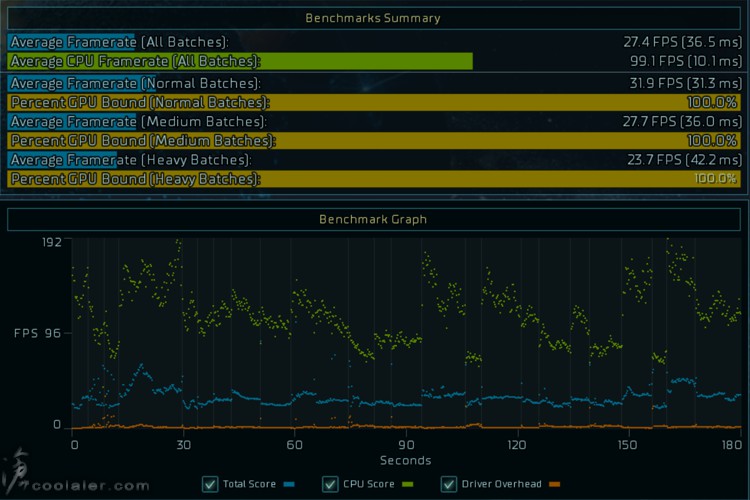Viewport: 750px width, 500px height.
Task: Click the 27.7 FPS (36.0 ms) value
Action: click(682, 122)
